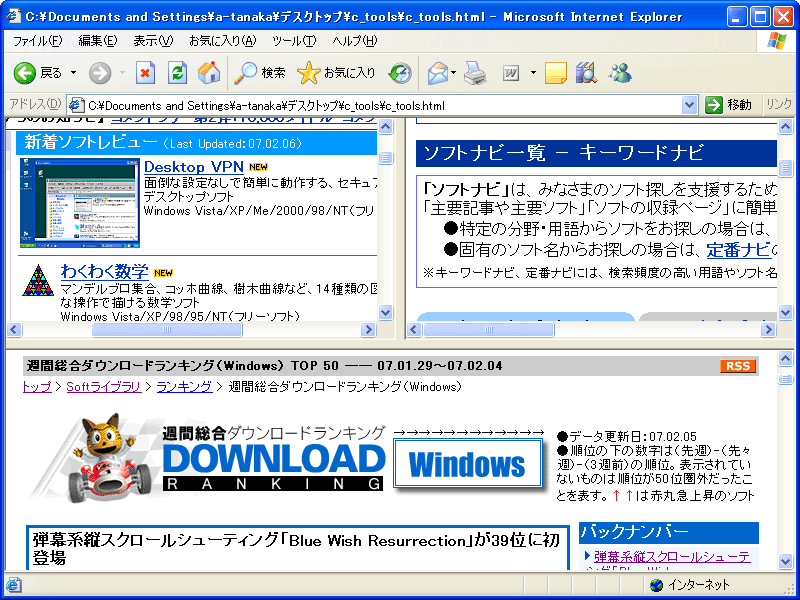Follow the トップ breadcrumb link
The height and width of the screenshot is (600, 800).
(x=37, y=387)
